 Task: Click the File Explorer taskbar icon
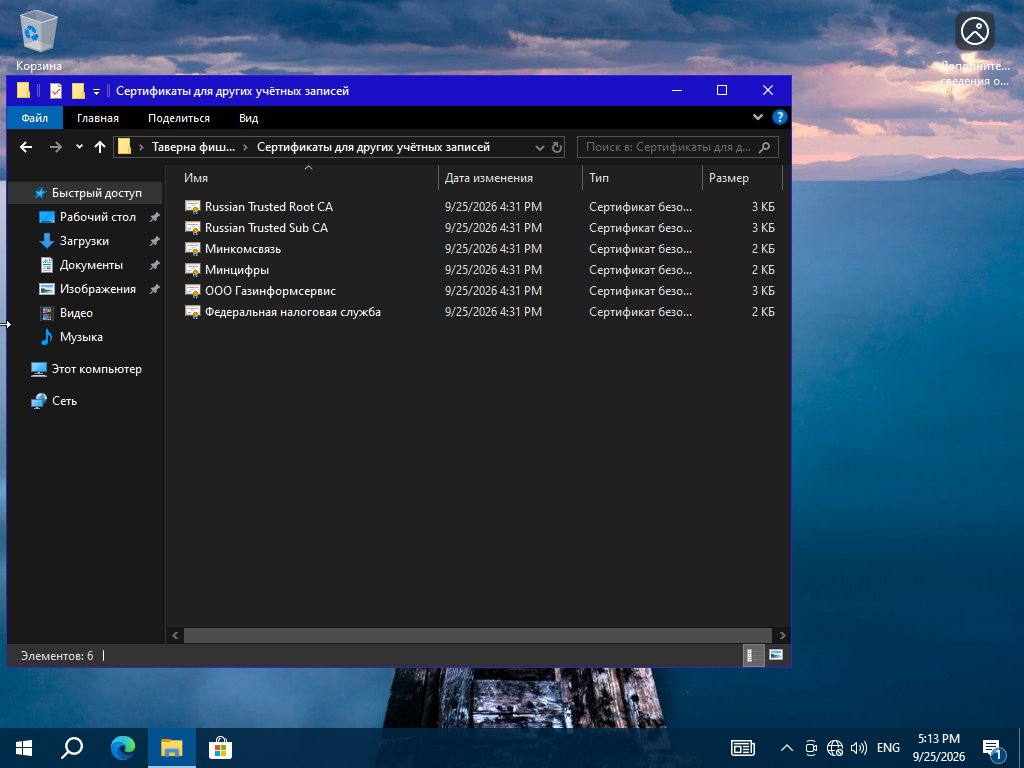click(172, 748)
